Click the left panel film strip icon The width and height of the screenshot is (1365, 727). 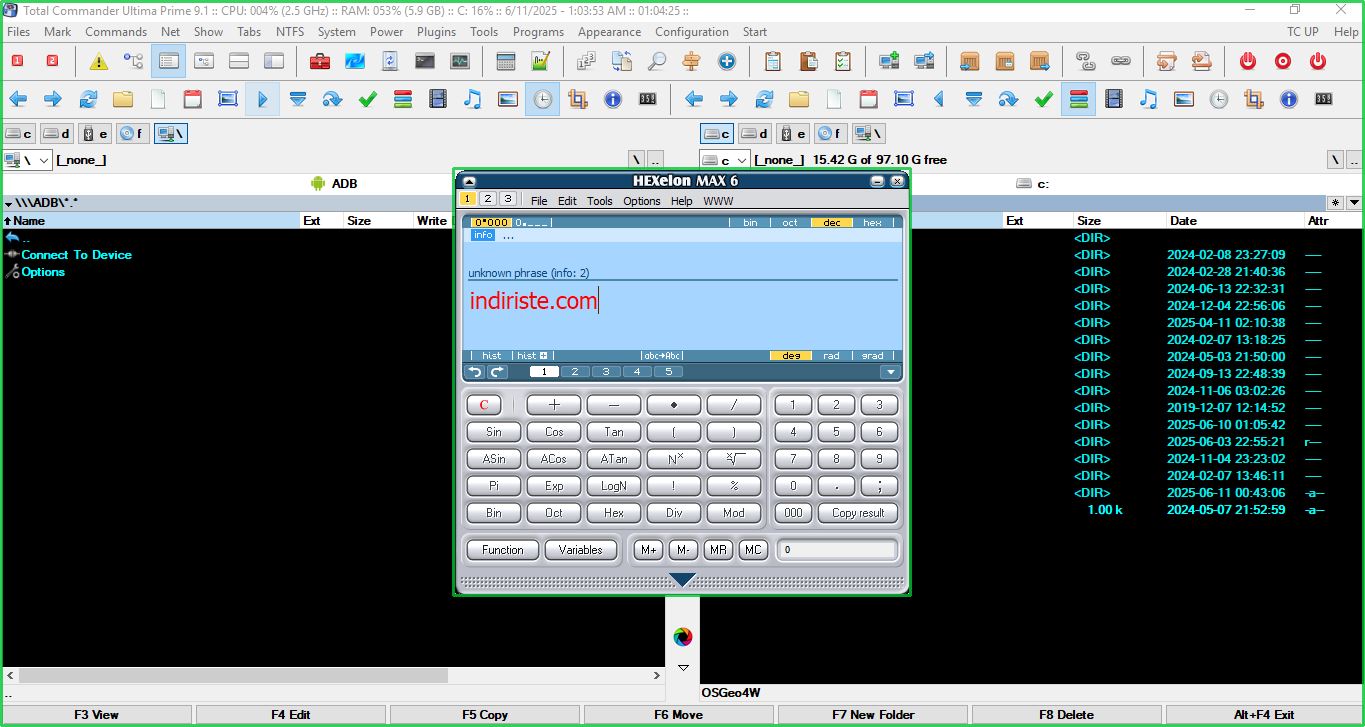(438, 99)
